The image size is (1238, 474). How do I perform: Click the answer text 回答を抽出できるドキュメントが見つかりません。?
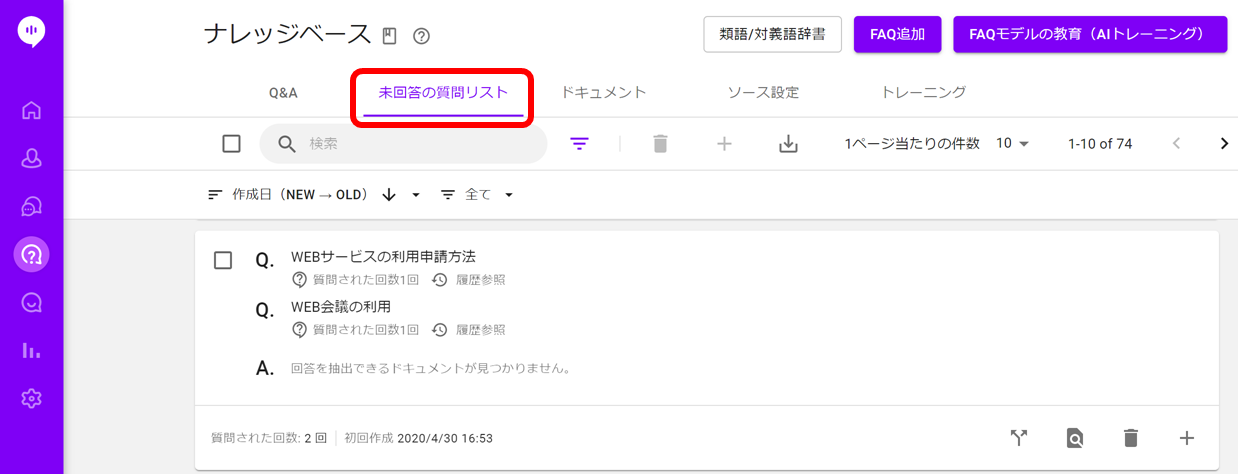click(430, 369)
